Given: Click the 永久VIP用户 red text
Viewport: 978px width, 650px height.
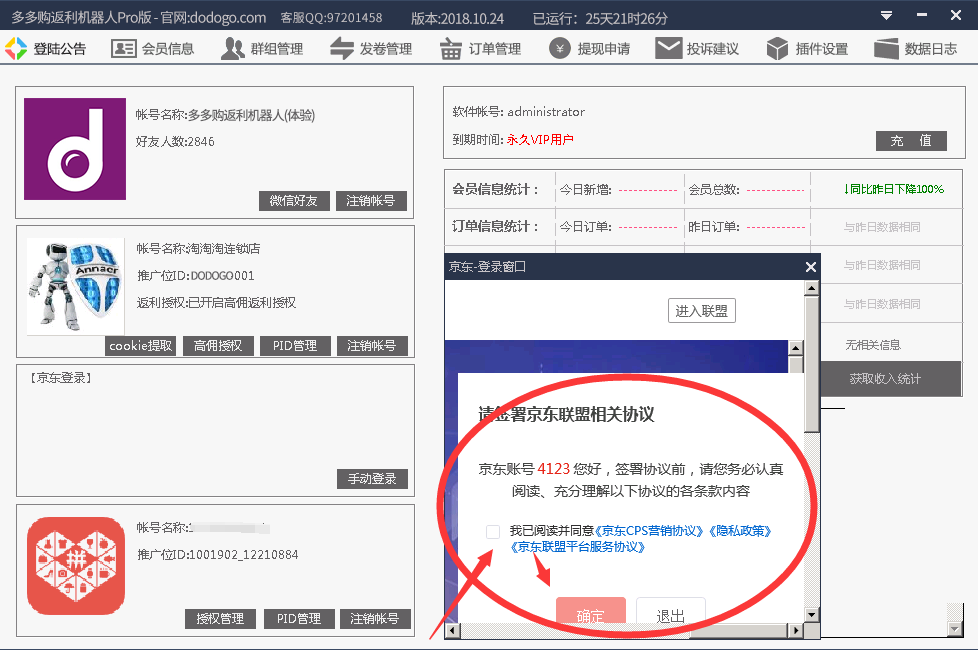Looking at the screenshot, I should coord(540,140).
